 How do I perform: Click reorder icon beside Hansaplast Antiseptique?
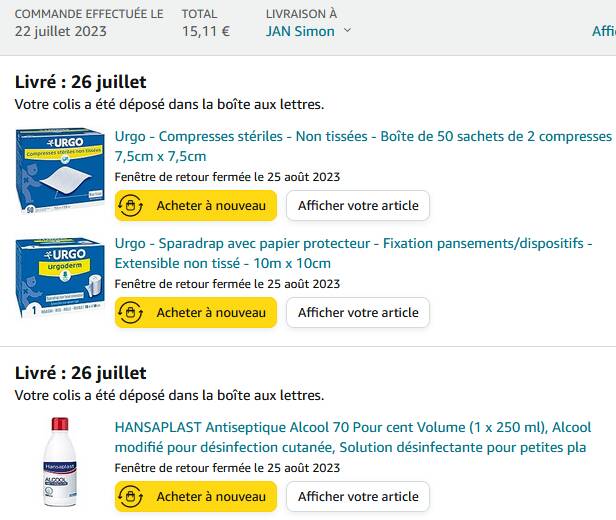point(130,496)
